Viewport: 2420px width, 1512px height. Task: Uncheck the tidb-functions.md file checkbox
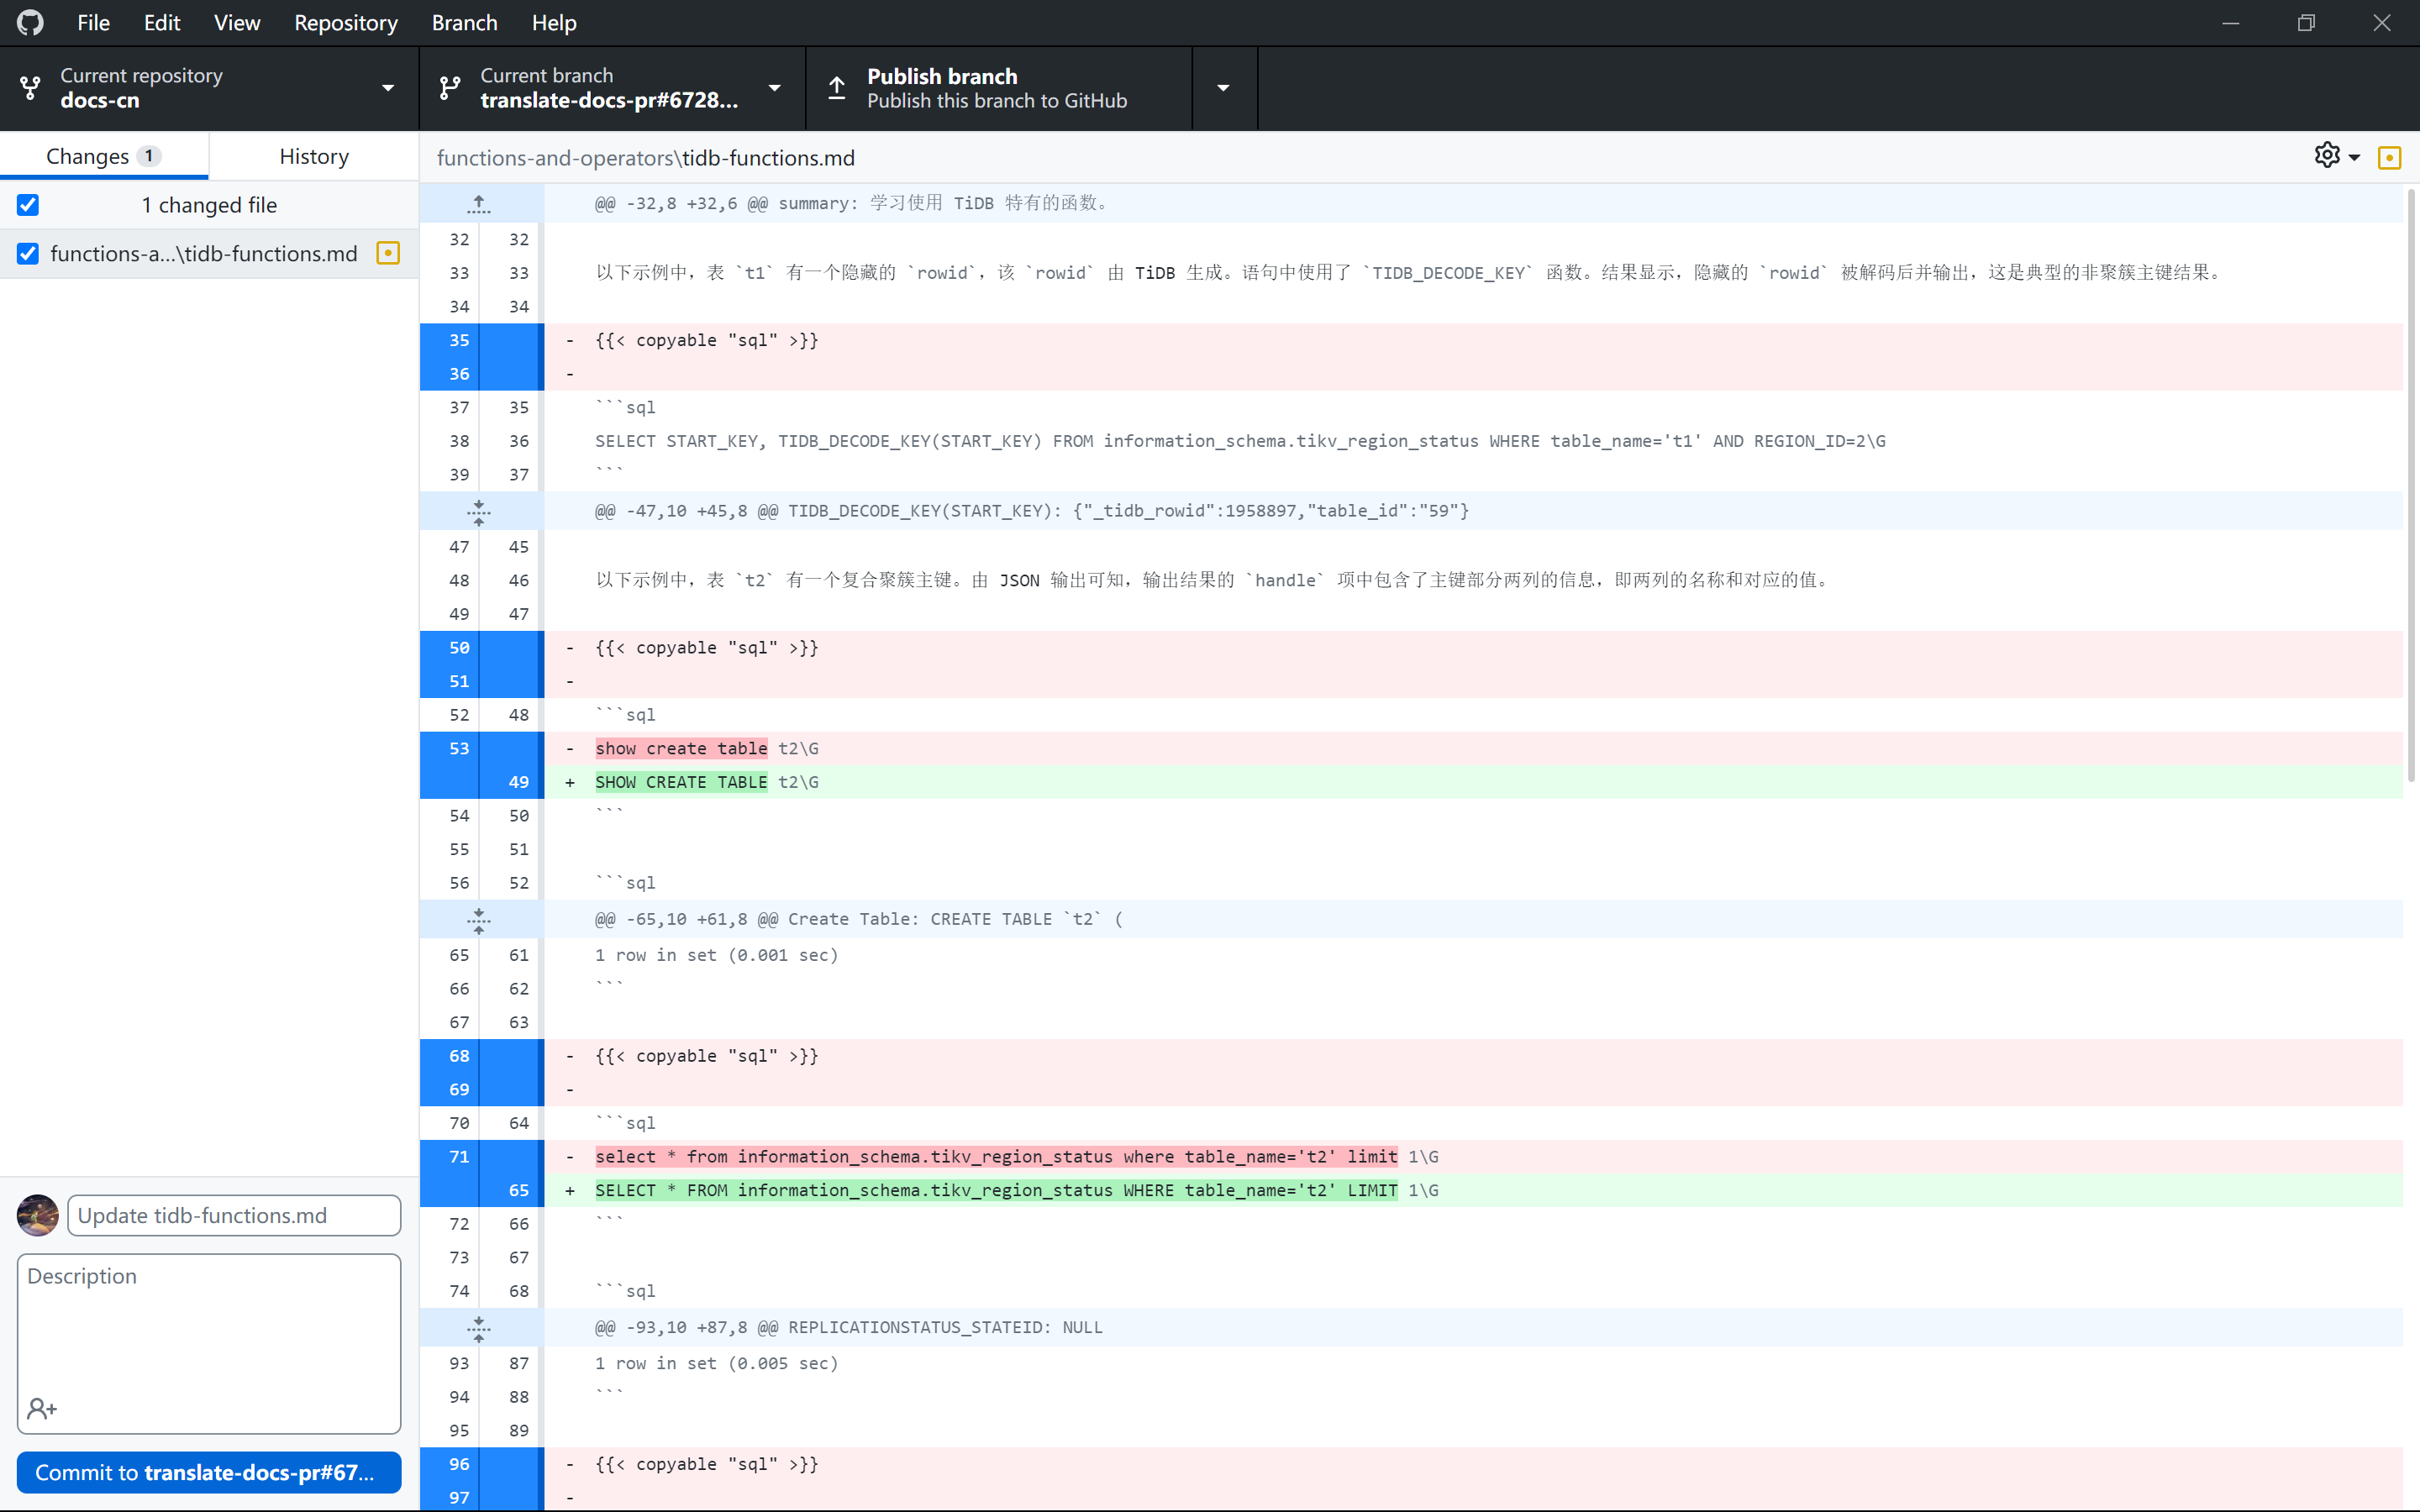click(x=28, y=253)
